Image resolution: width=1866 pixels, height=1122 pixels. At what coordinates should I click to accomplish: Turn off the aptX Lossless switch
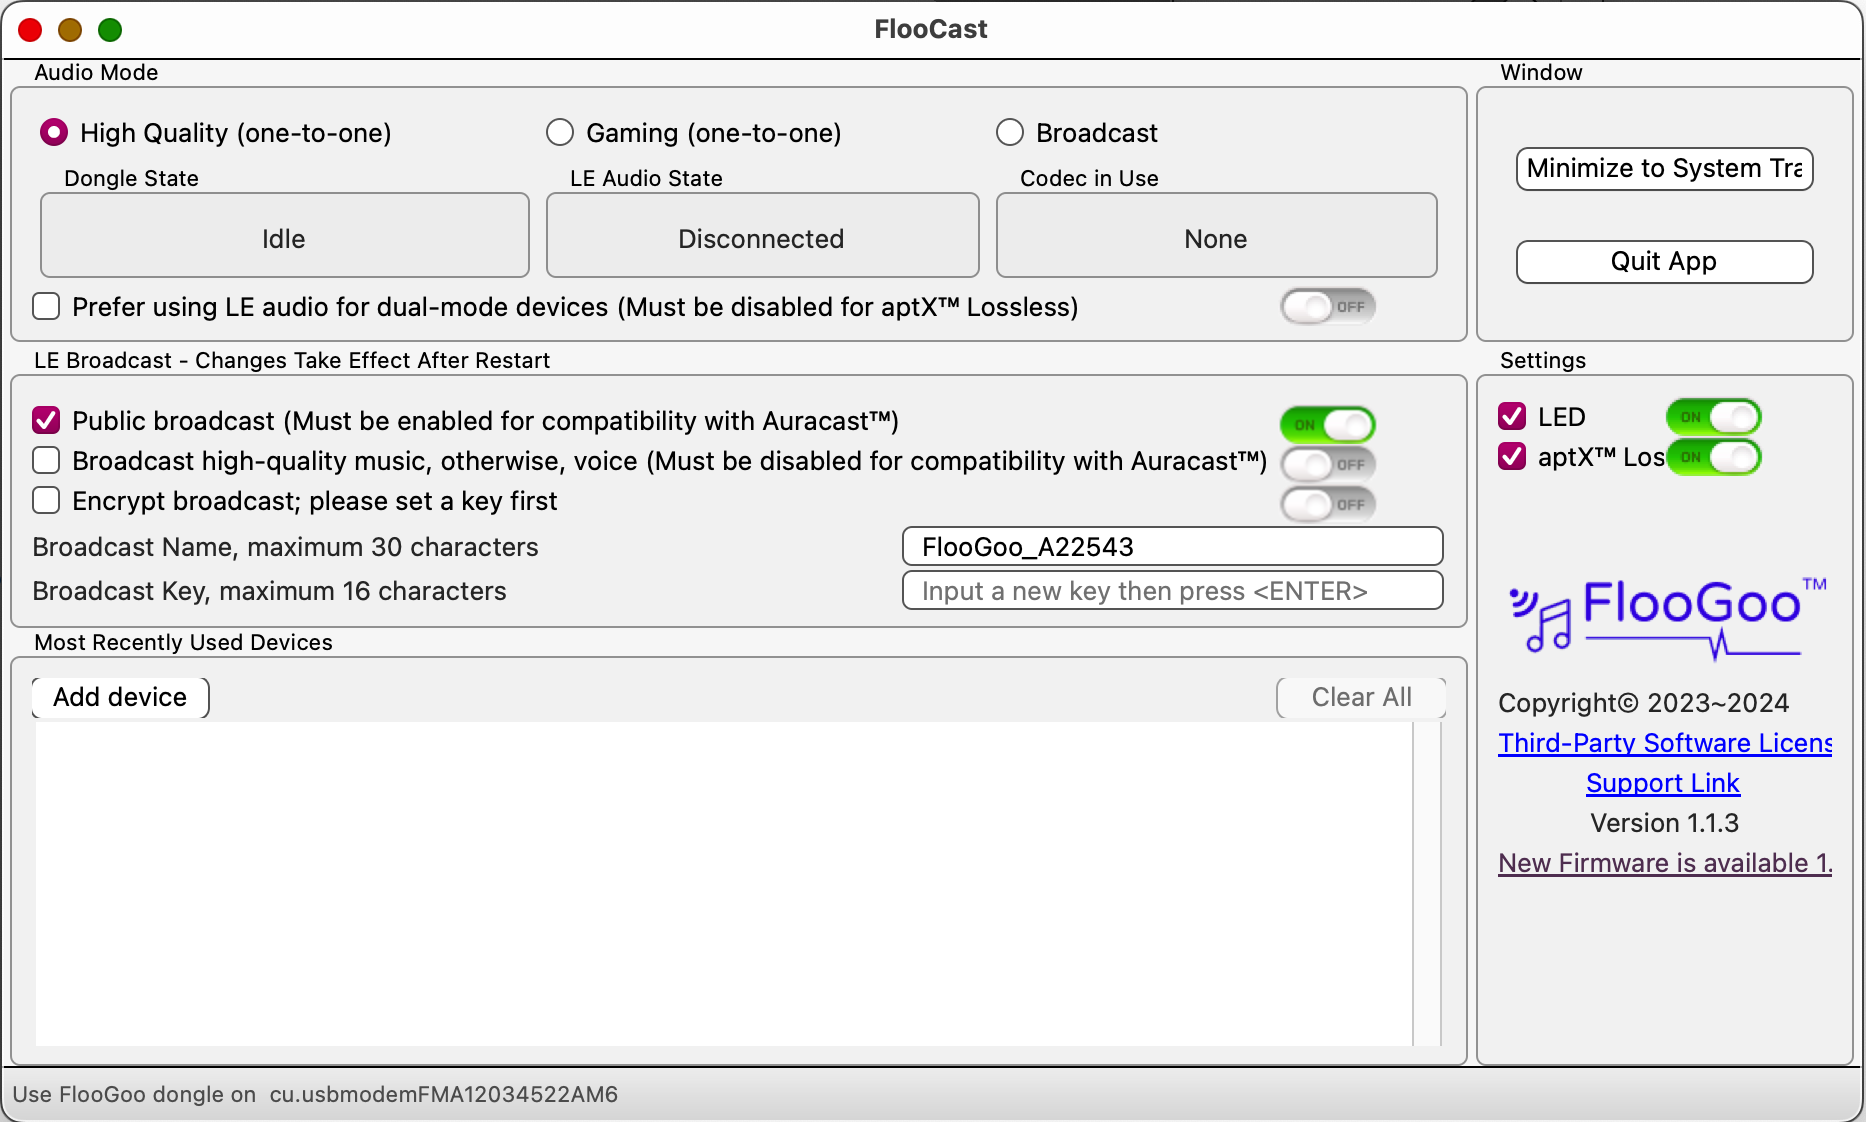(1713, 456)
